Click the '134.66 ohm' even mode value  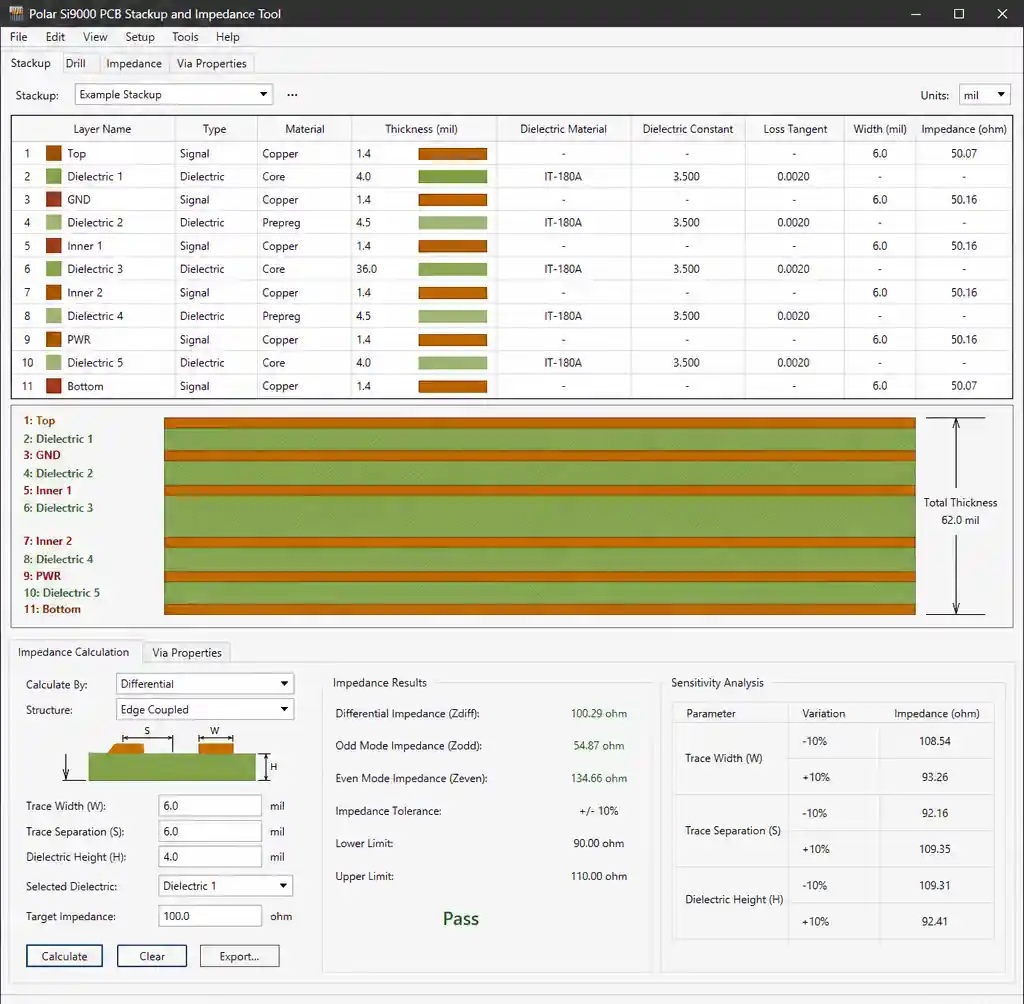pyautogui.click(x=599, y=778)
